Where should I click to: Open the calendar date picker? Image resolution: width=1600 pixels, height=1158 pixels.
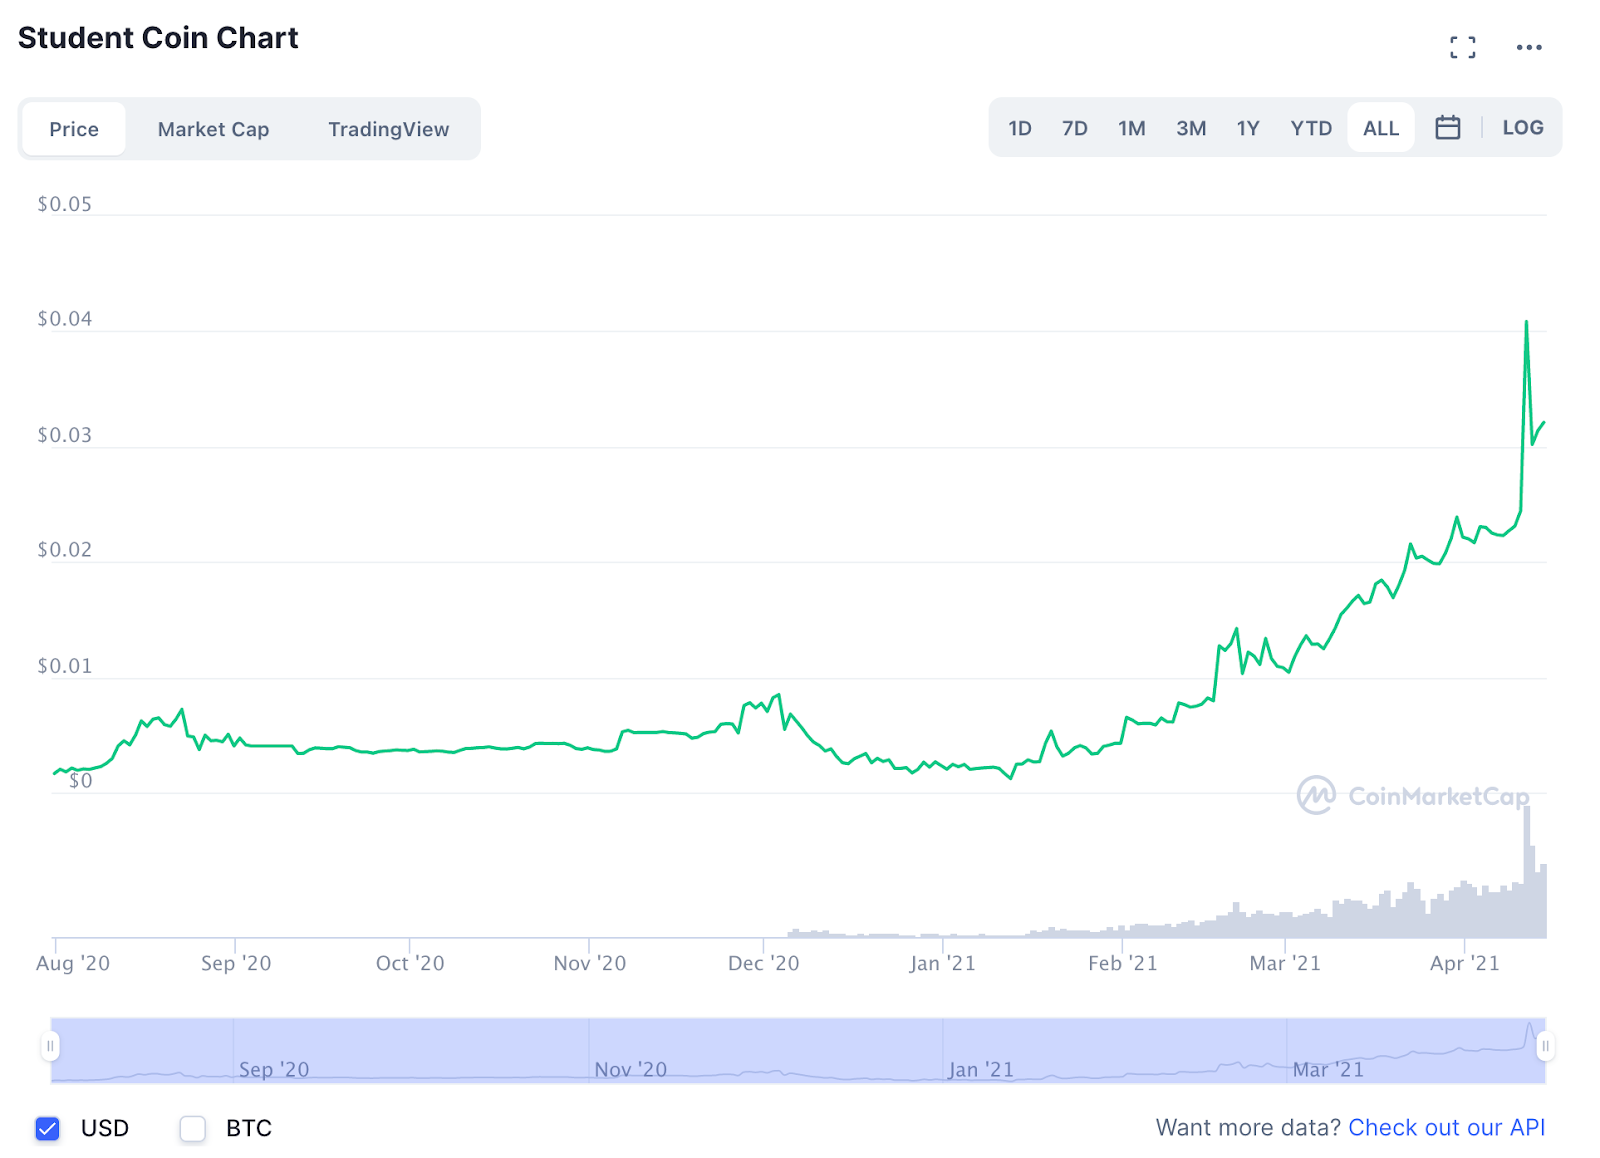pos(1448,127)
